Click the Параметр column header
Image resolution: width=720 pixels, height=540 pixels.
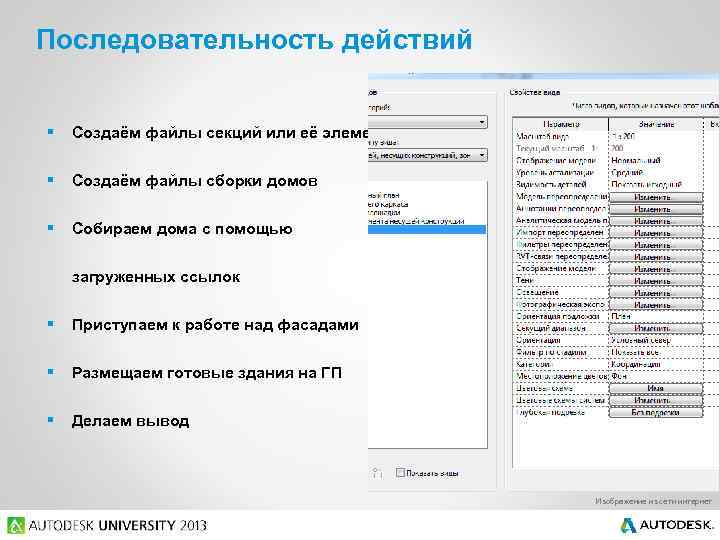tap(561, 124)
